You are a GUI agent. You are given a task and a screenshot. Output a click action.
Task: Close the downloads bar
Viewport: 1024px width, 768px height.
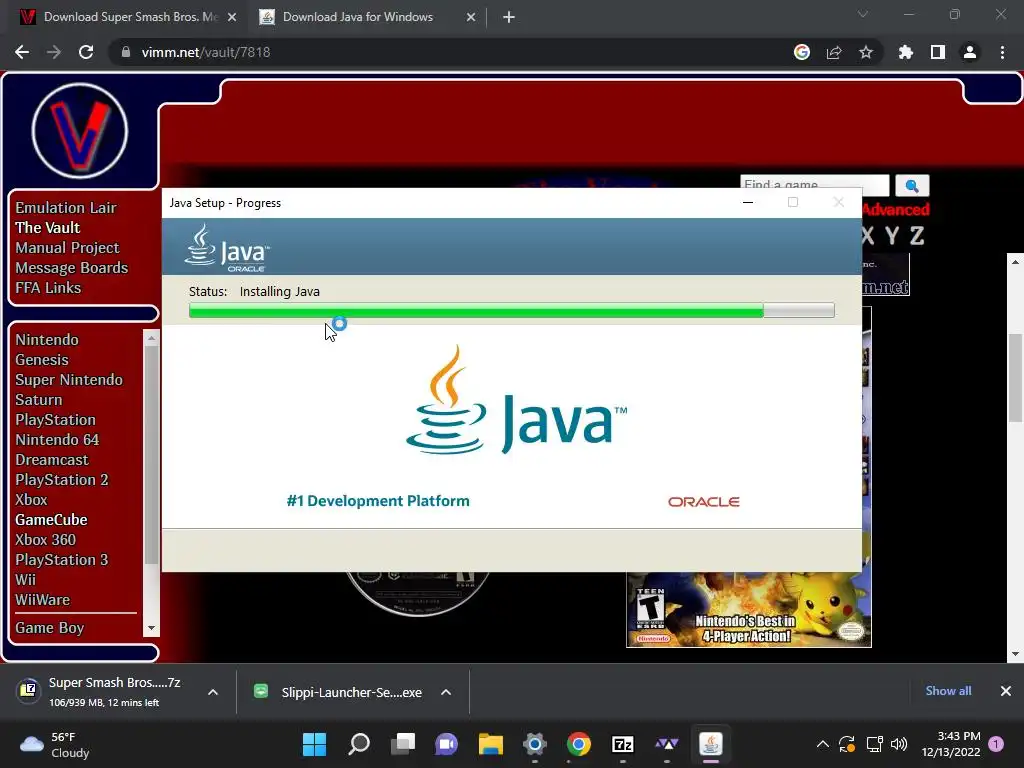(1006, 691)
